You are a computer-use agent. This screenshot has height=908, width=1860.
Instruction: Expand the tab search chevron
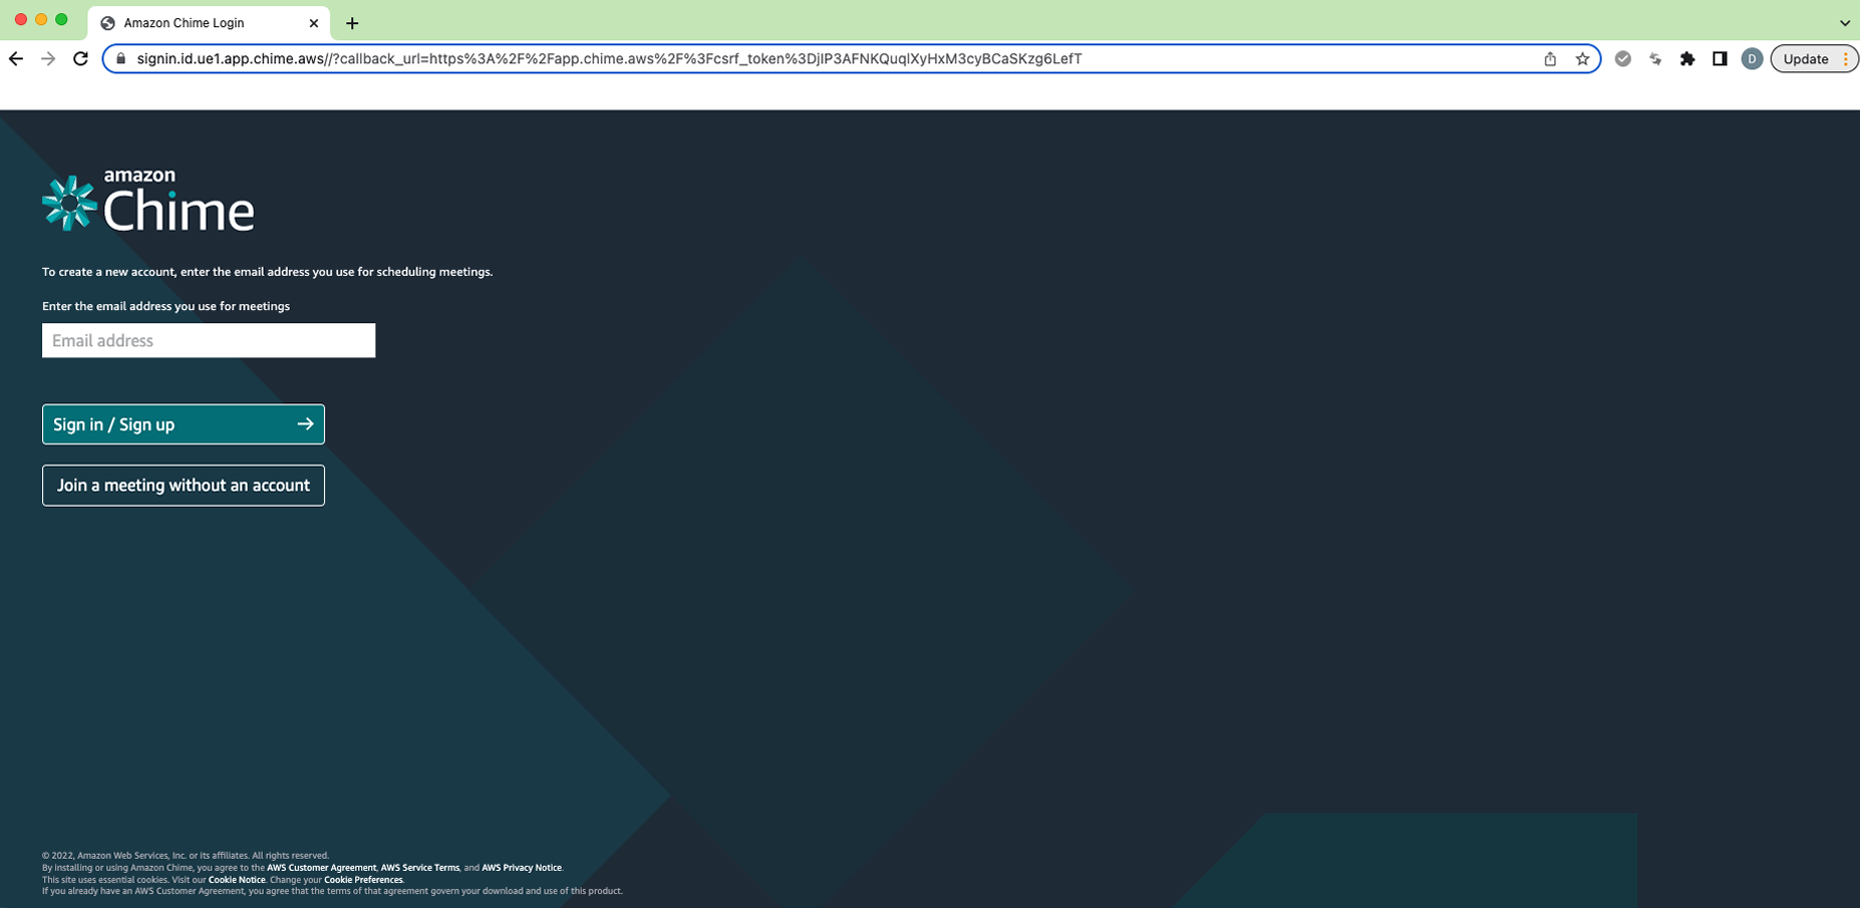1844,22
